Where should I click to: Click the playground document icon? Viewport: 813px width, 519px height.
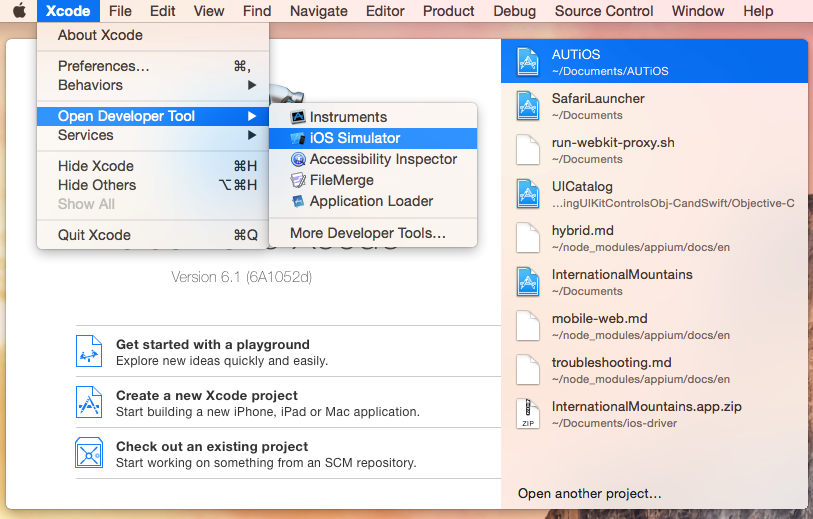pos(89,351)
